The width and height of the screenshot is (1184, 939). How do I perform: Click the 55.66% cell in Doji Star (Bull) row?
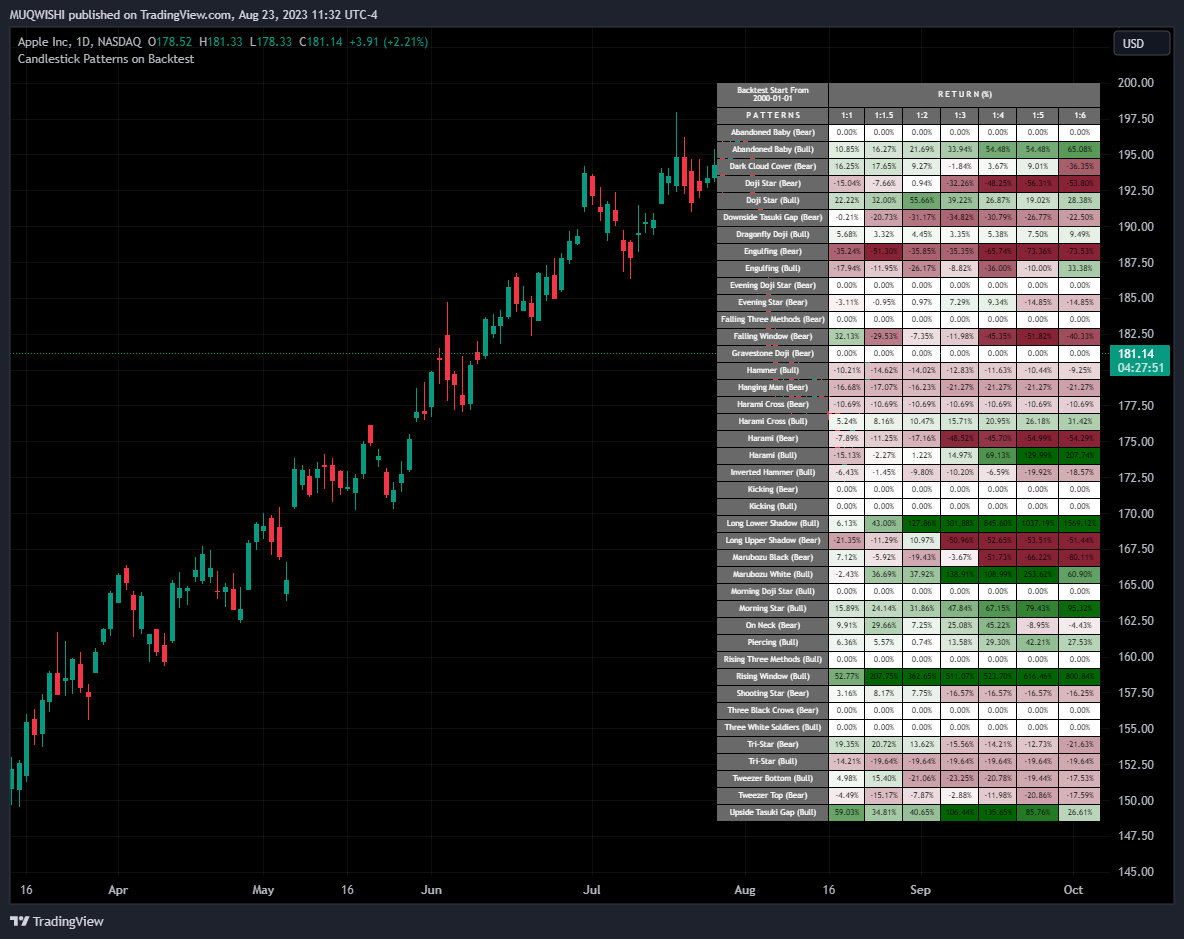tap(921, 200)
